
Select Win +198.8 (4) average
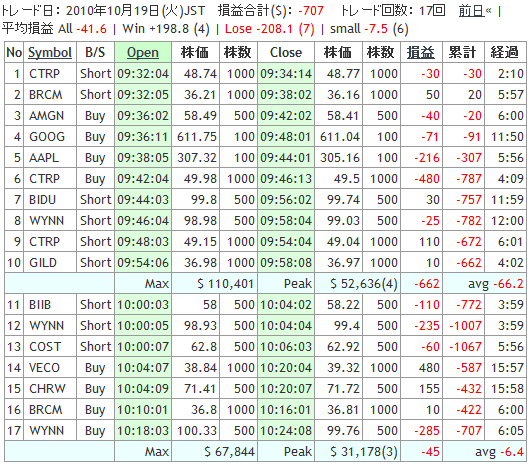tap(166, 29)
